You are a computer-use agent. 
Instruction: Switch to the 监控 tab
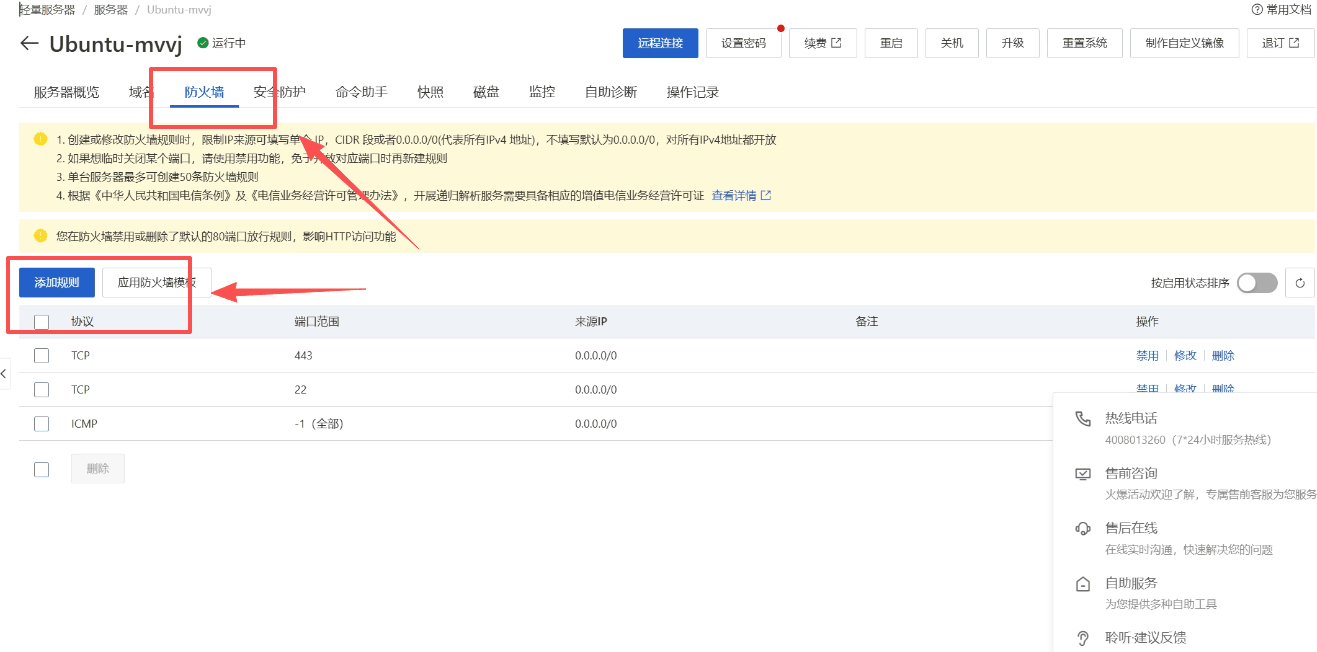(x=542, y=92)
